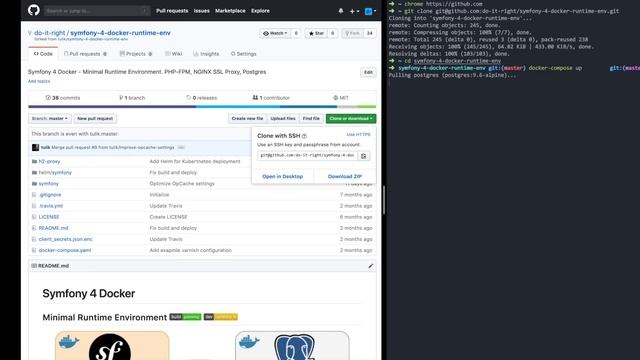Click the repository language color bar
Viewport: 640px width, 360px height.
pos(202,107)
